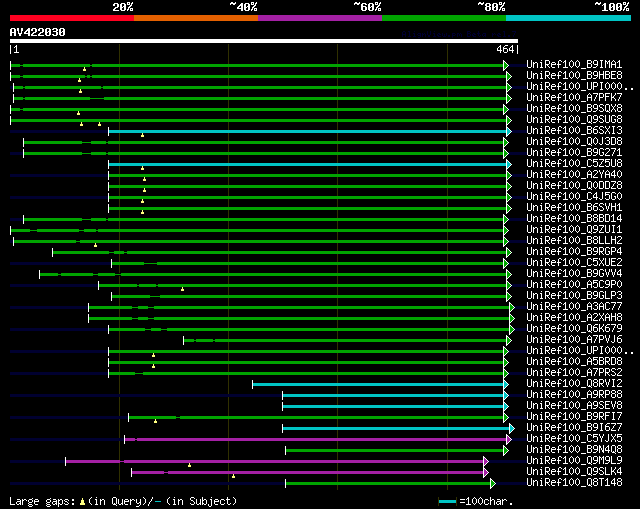The width and height of the screenshot is (640, 509).
Task: Select the UniRef100_B8LLH2 label
Action: point(574,241)
